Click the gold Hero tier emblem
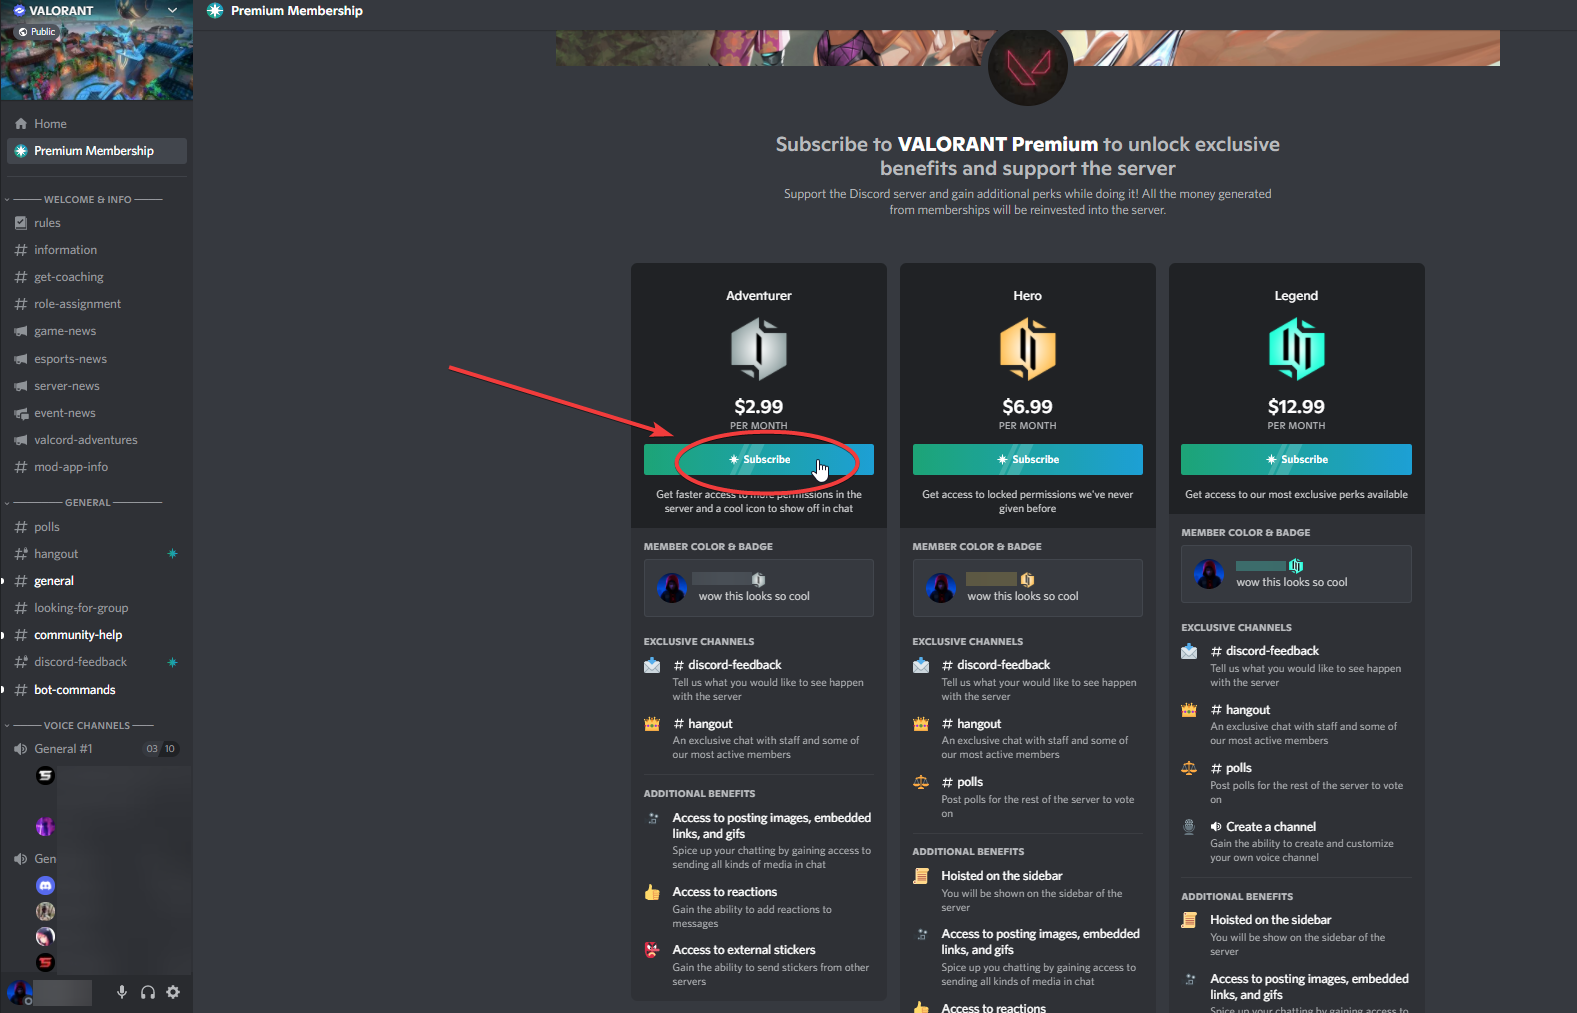1577x1013 pixels. pyautogui.click(x=1028, y=349)
